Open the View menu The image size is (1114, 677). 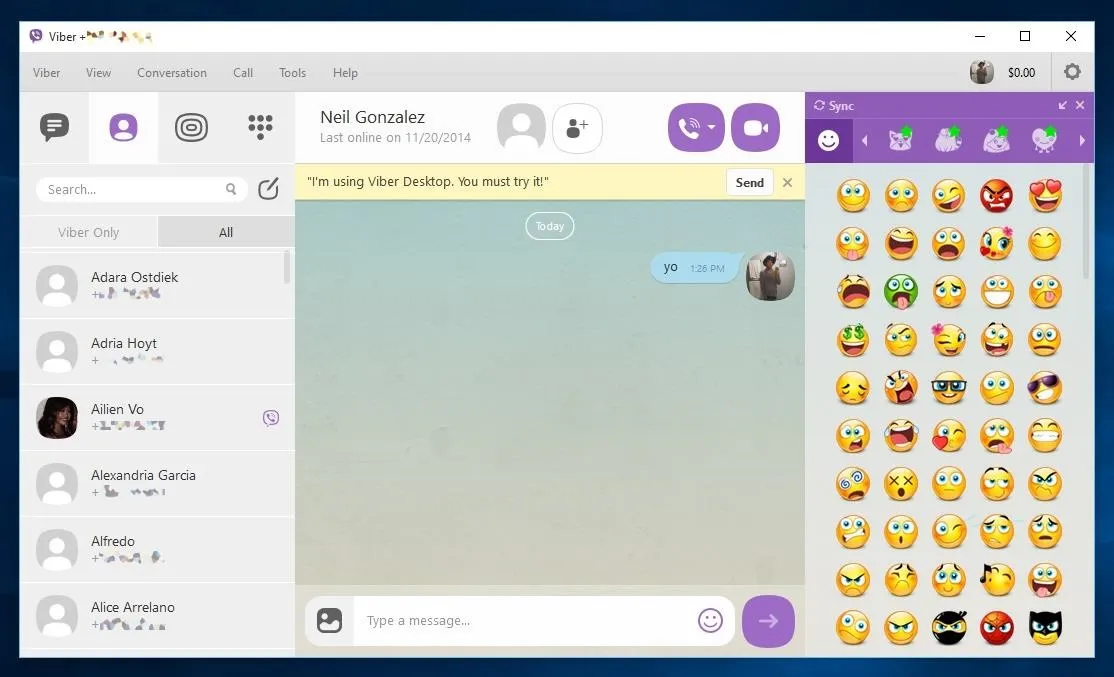[98, 72]
